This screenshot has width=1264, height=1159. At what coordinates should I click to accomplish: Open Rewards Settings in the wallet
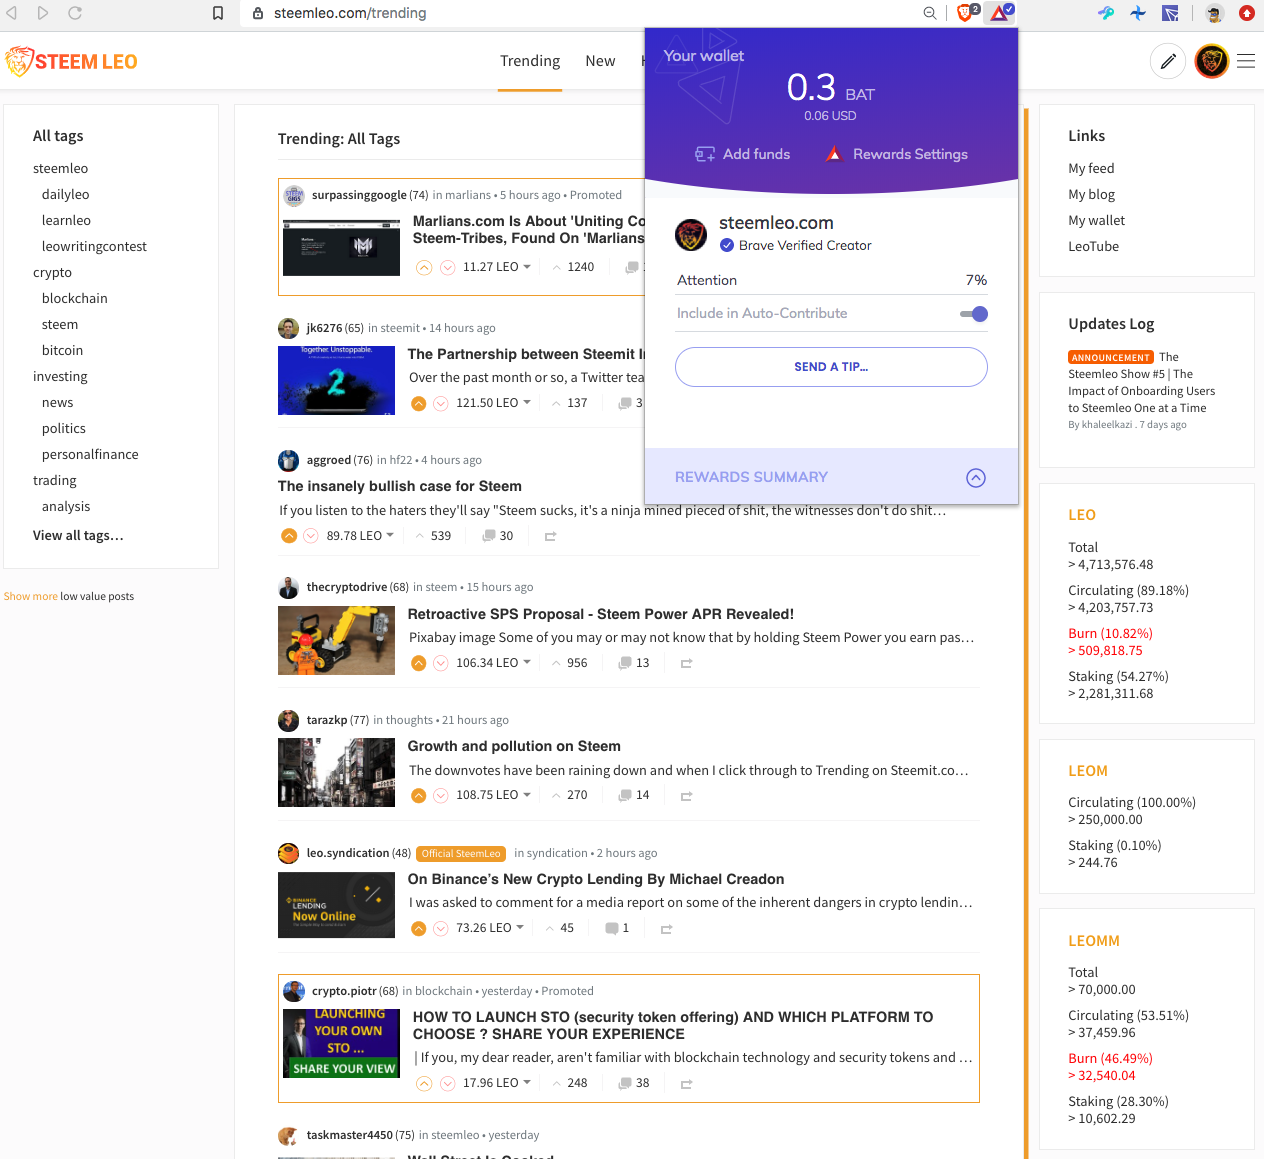tap(897, 154)
